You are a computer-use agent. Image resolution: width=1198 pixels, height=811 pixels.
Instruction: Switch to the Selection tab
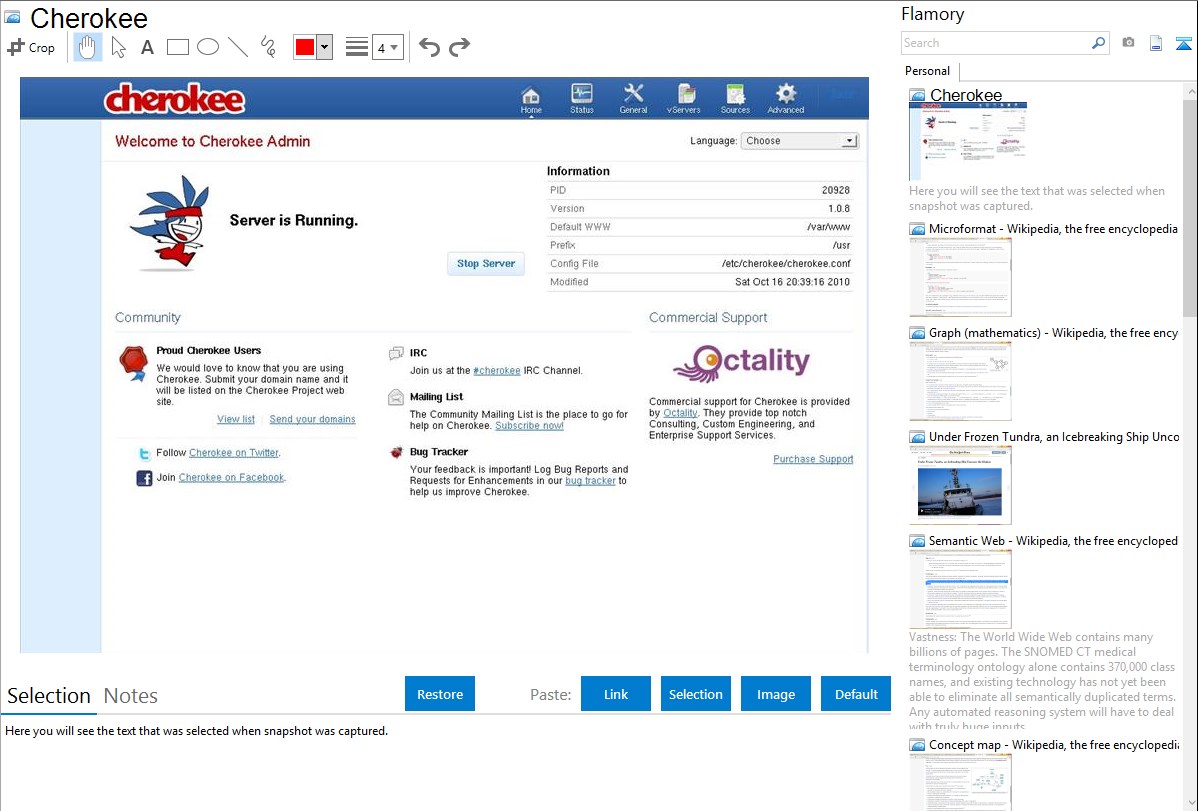pos(48,696)
